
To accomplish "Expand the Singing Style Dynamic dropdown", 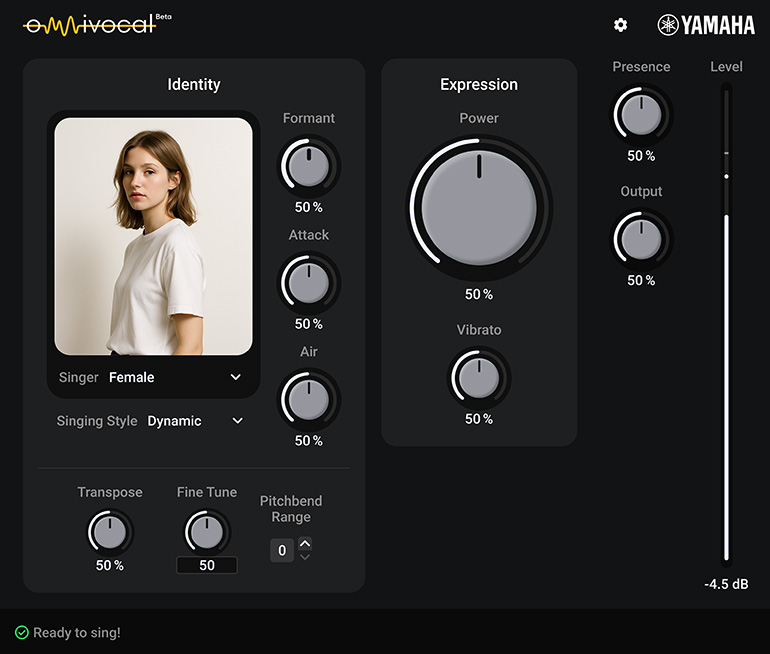I will pyautogui.click(x=195, y=421).
